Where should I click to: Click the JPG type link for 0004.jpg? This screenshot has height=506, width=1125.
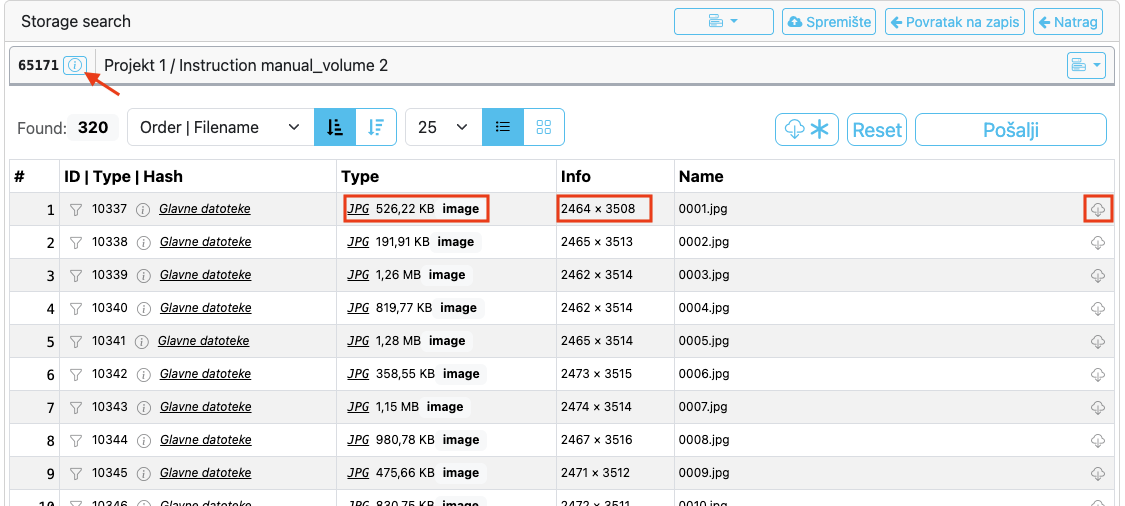(x=358, y=308)
